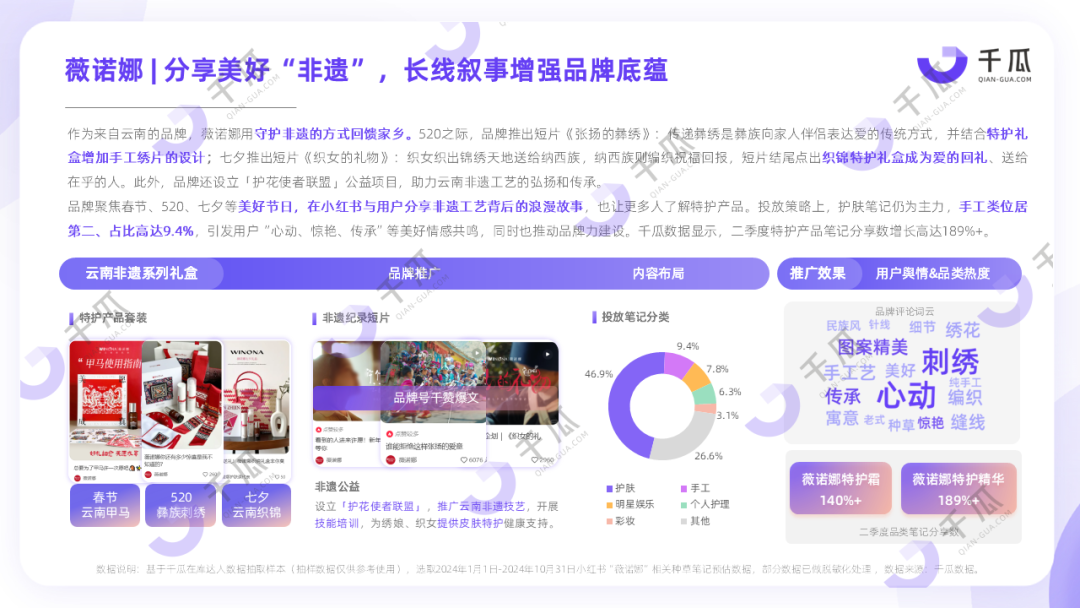Open the WINONA gift bag thumbnail

coord(256,410)
